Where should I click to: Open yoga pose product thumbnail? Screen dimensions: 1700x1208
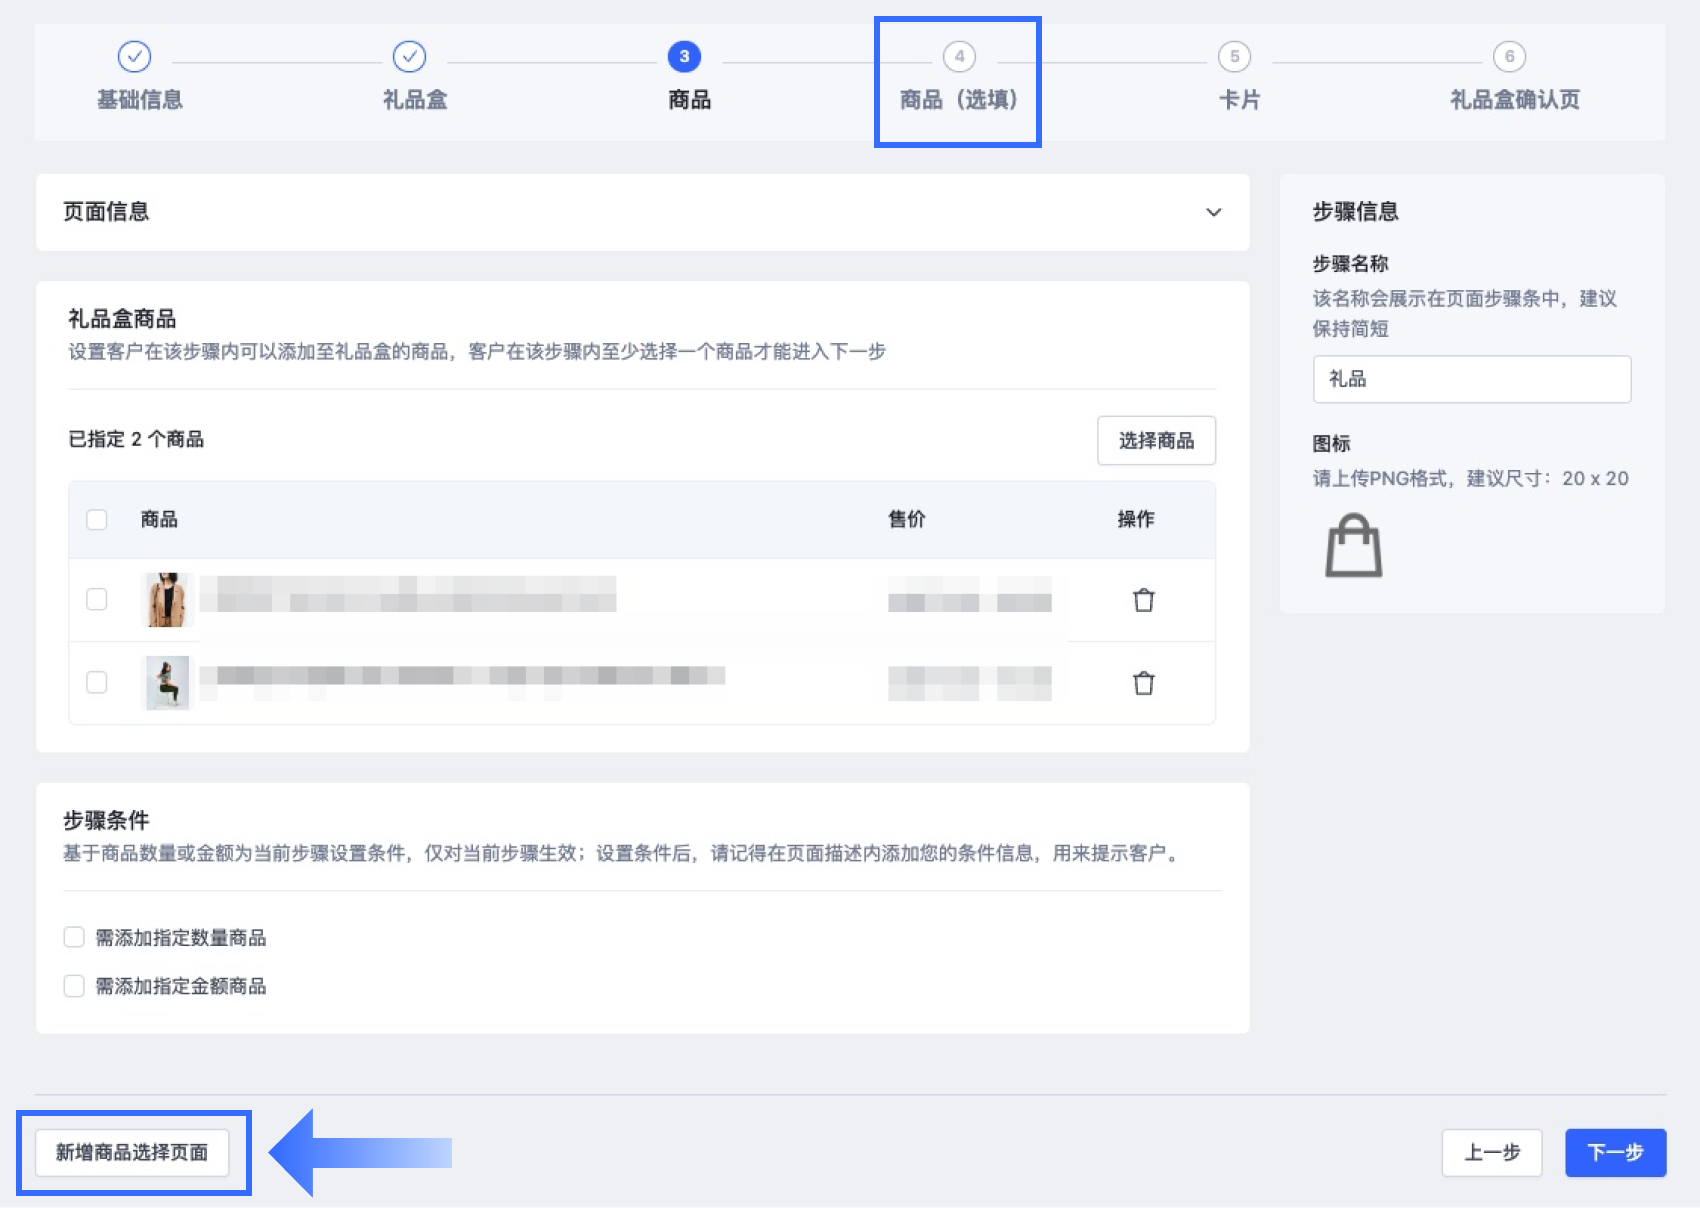[x=167, y=682]
